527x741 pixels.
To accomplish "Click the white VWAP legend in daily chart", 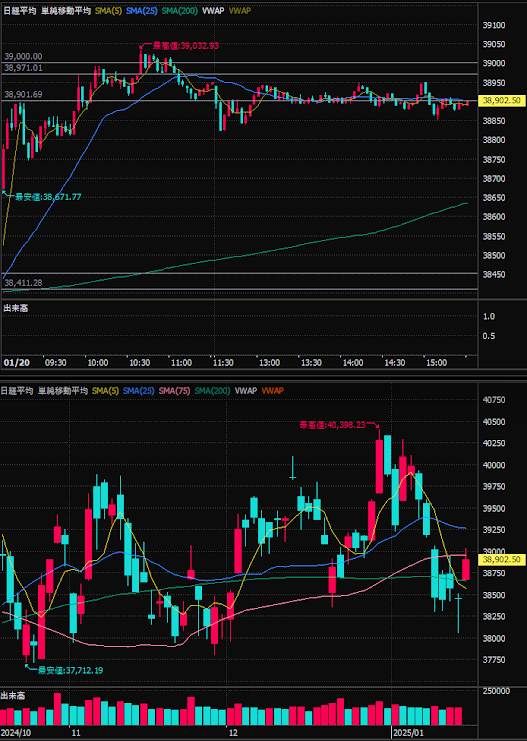I will 246,391.
